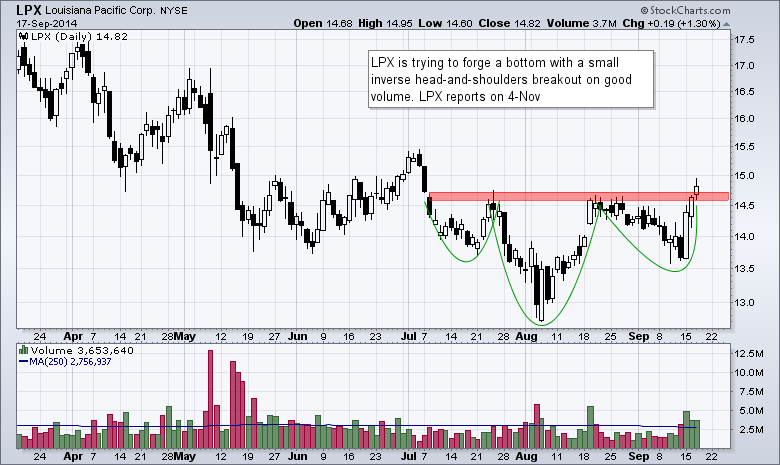Click the inverse head-and-shoulders annotation text box
This screenshot has width=780, height=465.
tap(511, 79)
